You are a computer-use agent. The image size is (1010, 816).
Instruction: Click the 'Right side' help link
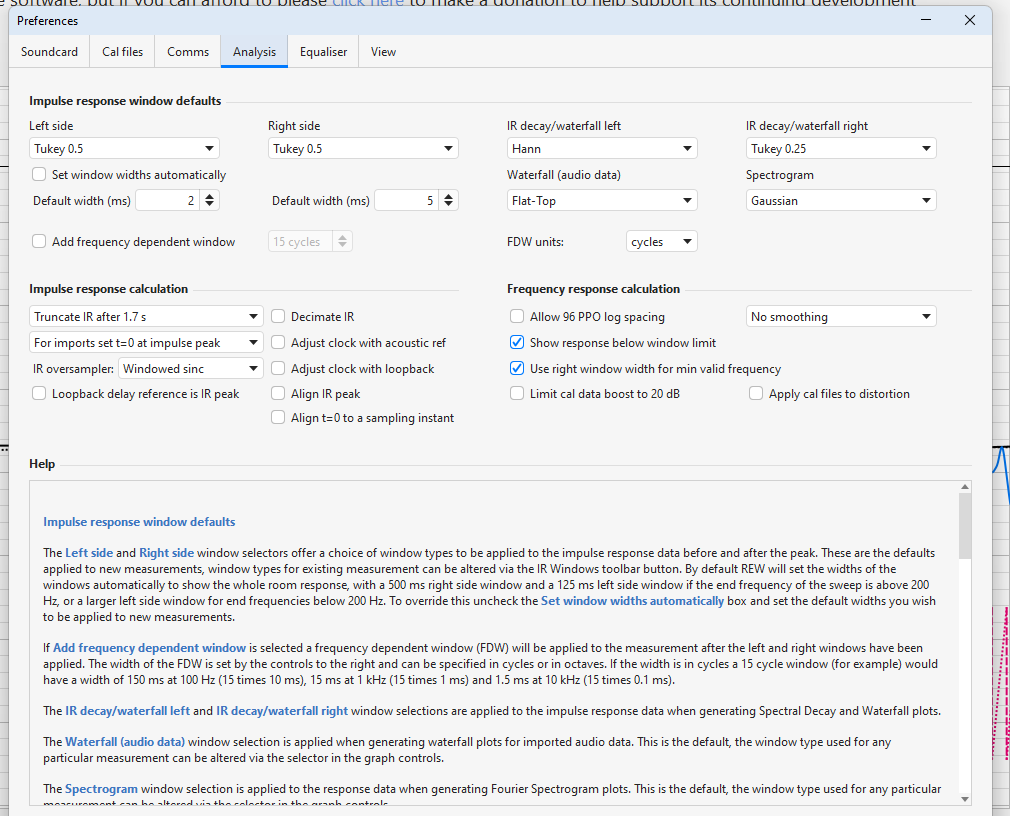166,553
